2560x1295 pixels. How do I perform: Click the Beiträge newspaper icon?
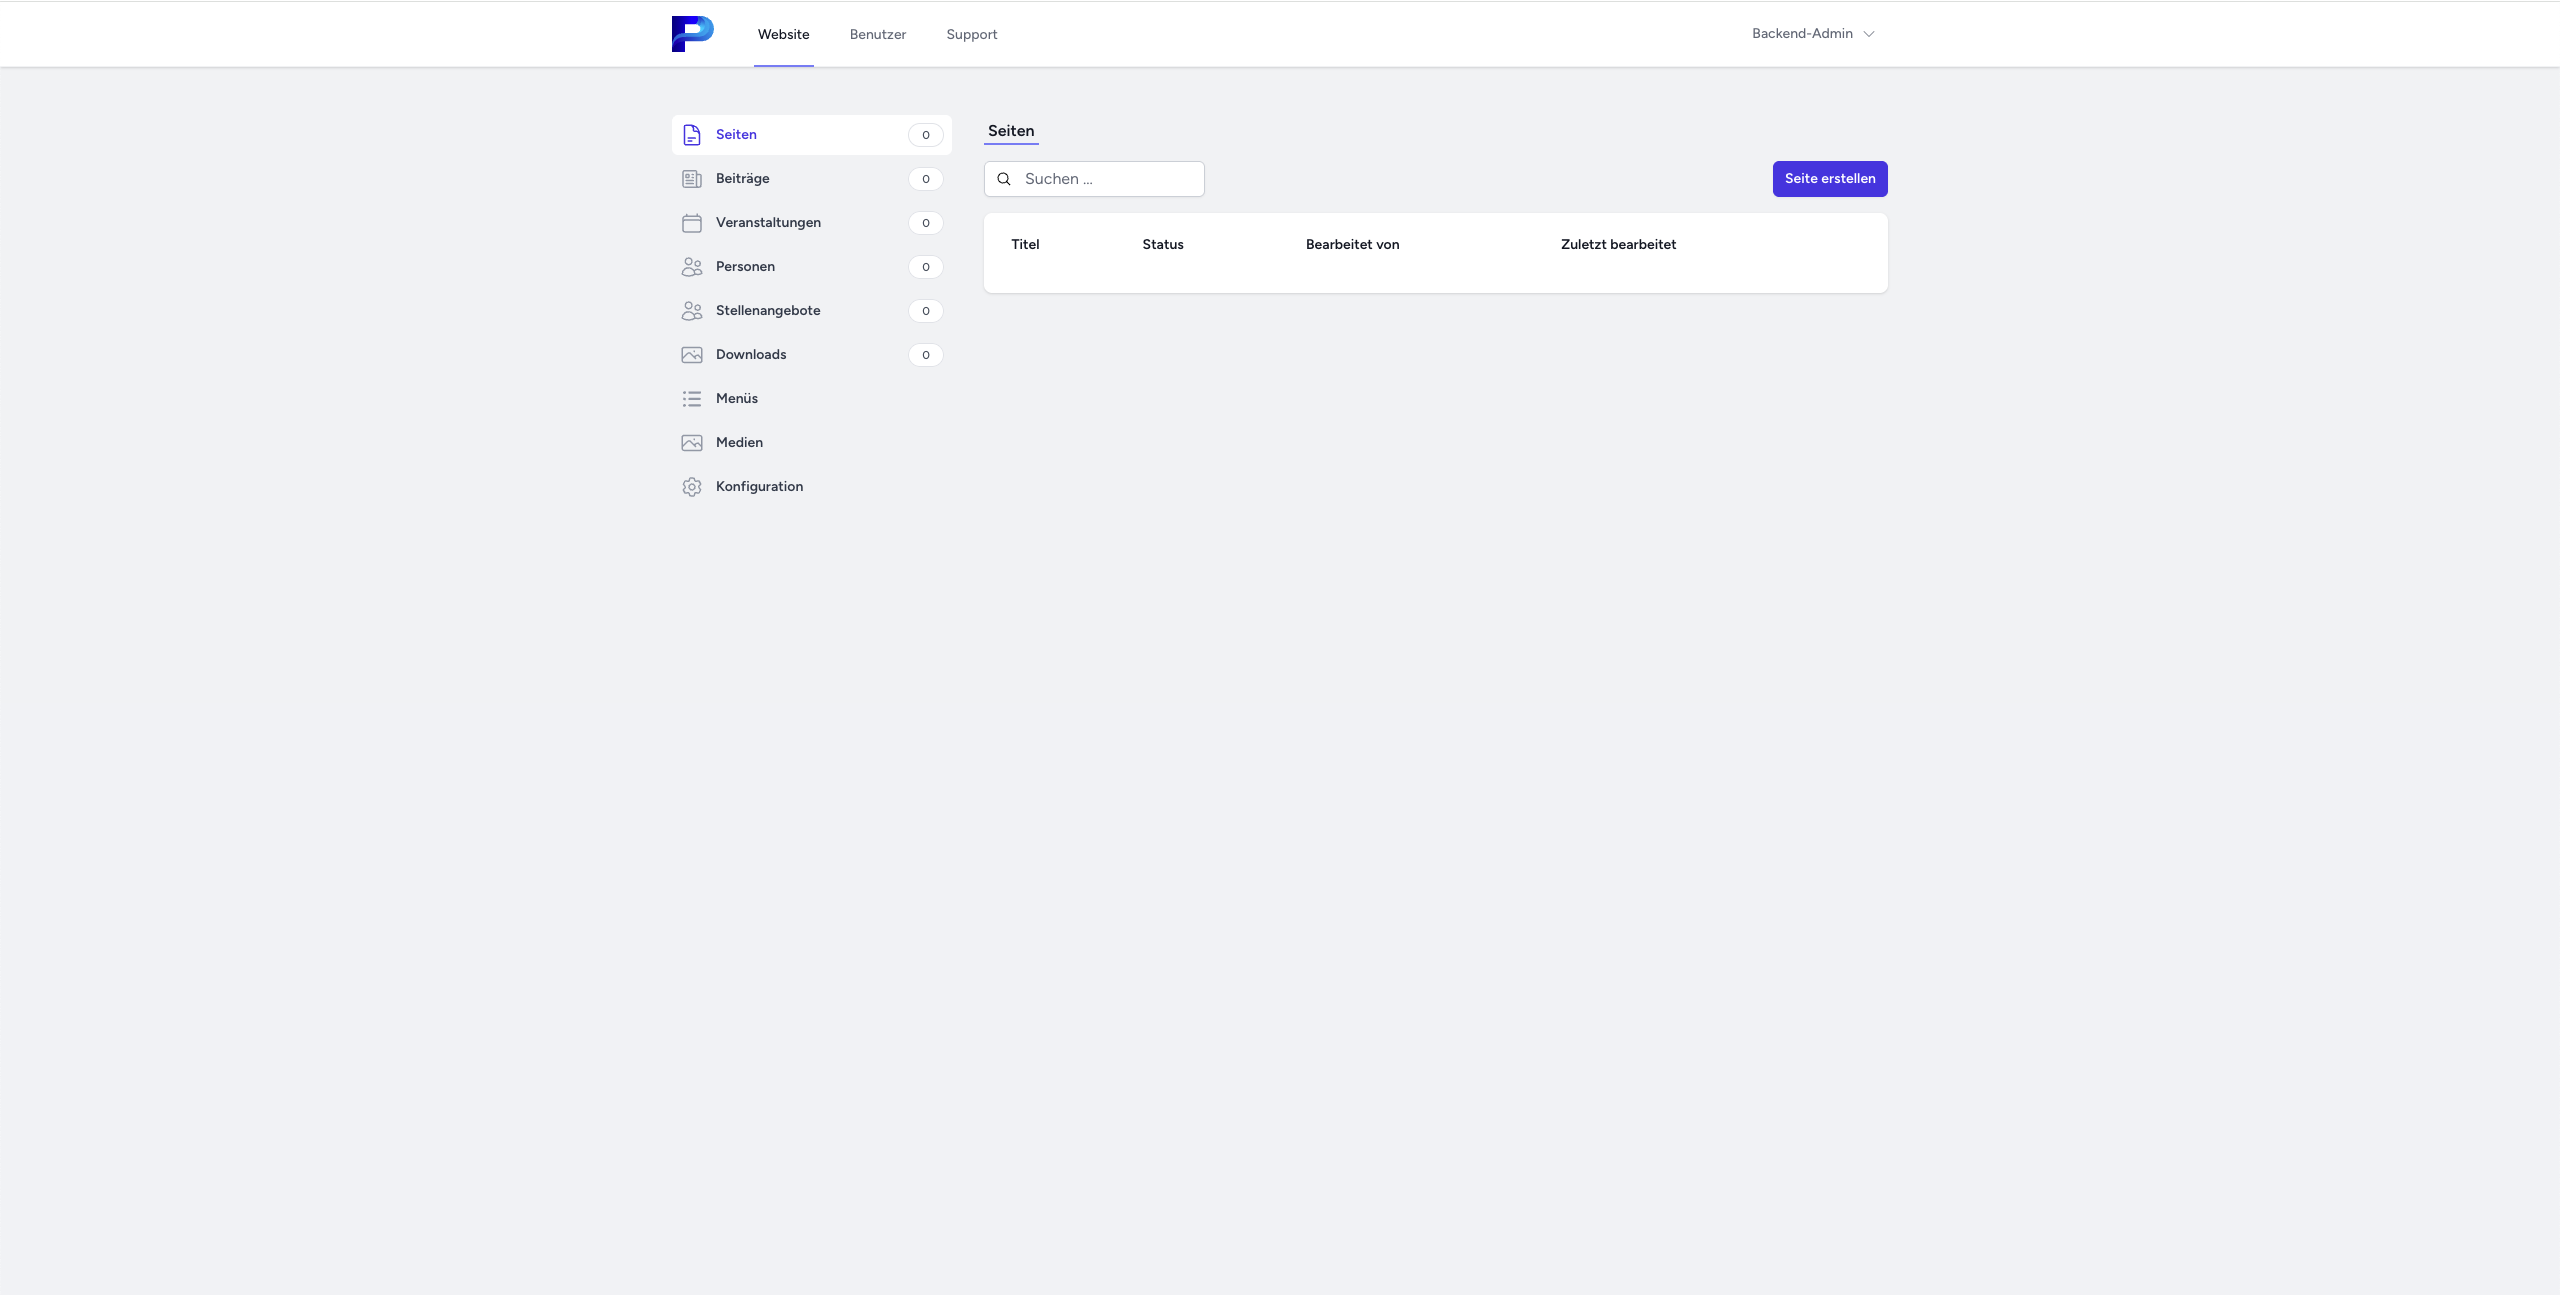691,179
